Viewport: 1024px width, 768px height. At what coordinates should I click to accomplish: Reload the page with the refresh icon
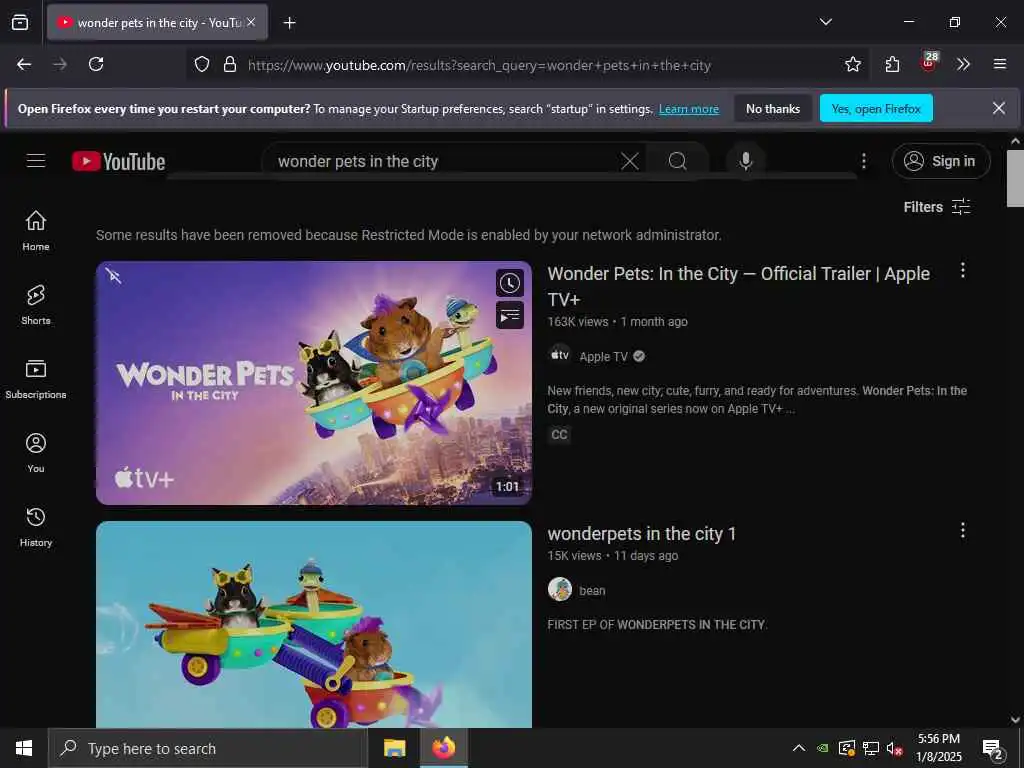pos(96,64)
